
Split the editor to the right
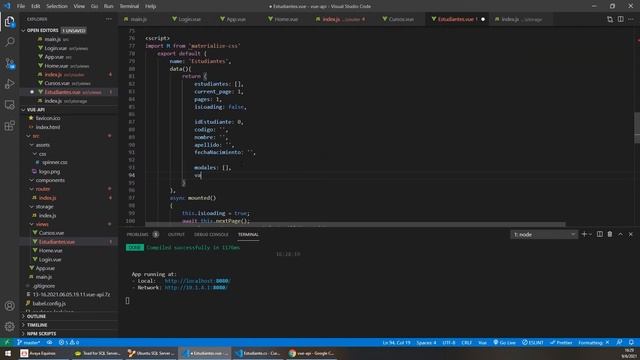(620, 19)
